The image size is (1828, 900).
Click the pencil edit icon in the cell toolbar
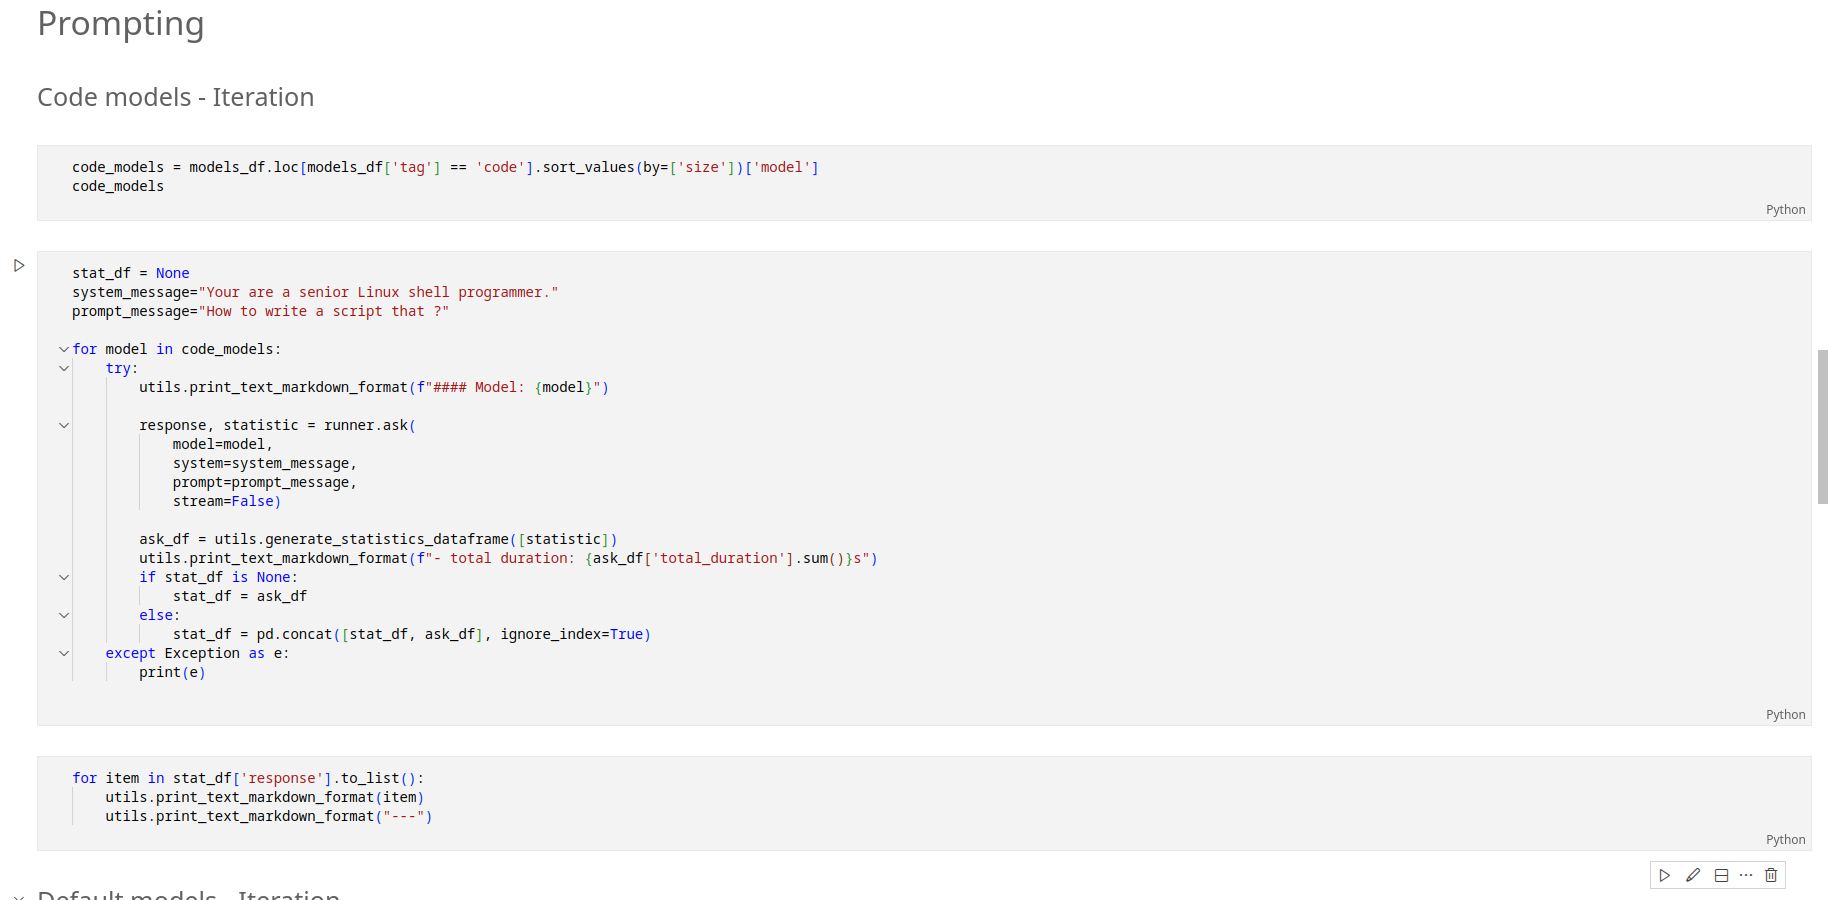pyautogui.click(x=1693, y=875)
